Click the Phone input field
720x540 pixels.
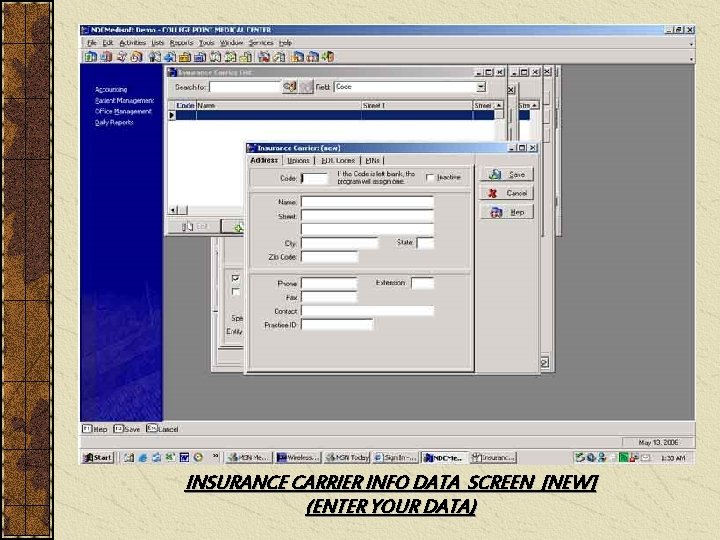pos(329,283)
